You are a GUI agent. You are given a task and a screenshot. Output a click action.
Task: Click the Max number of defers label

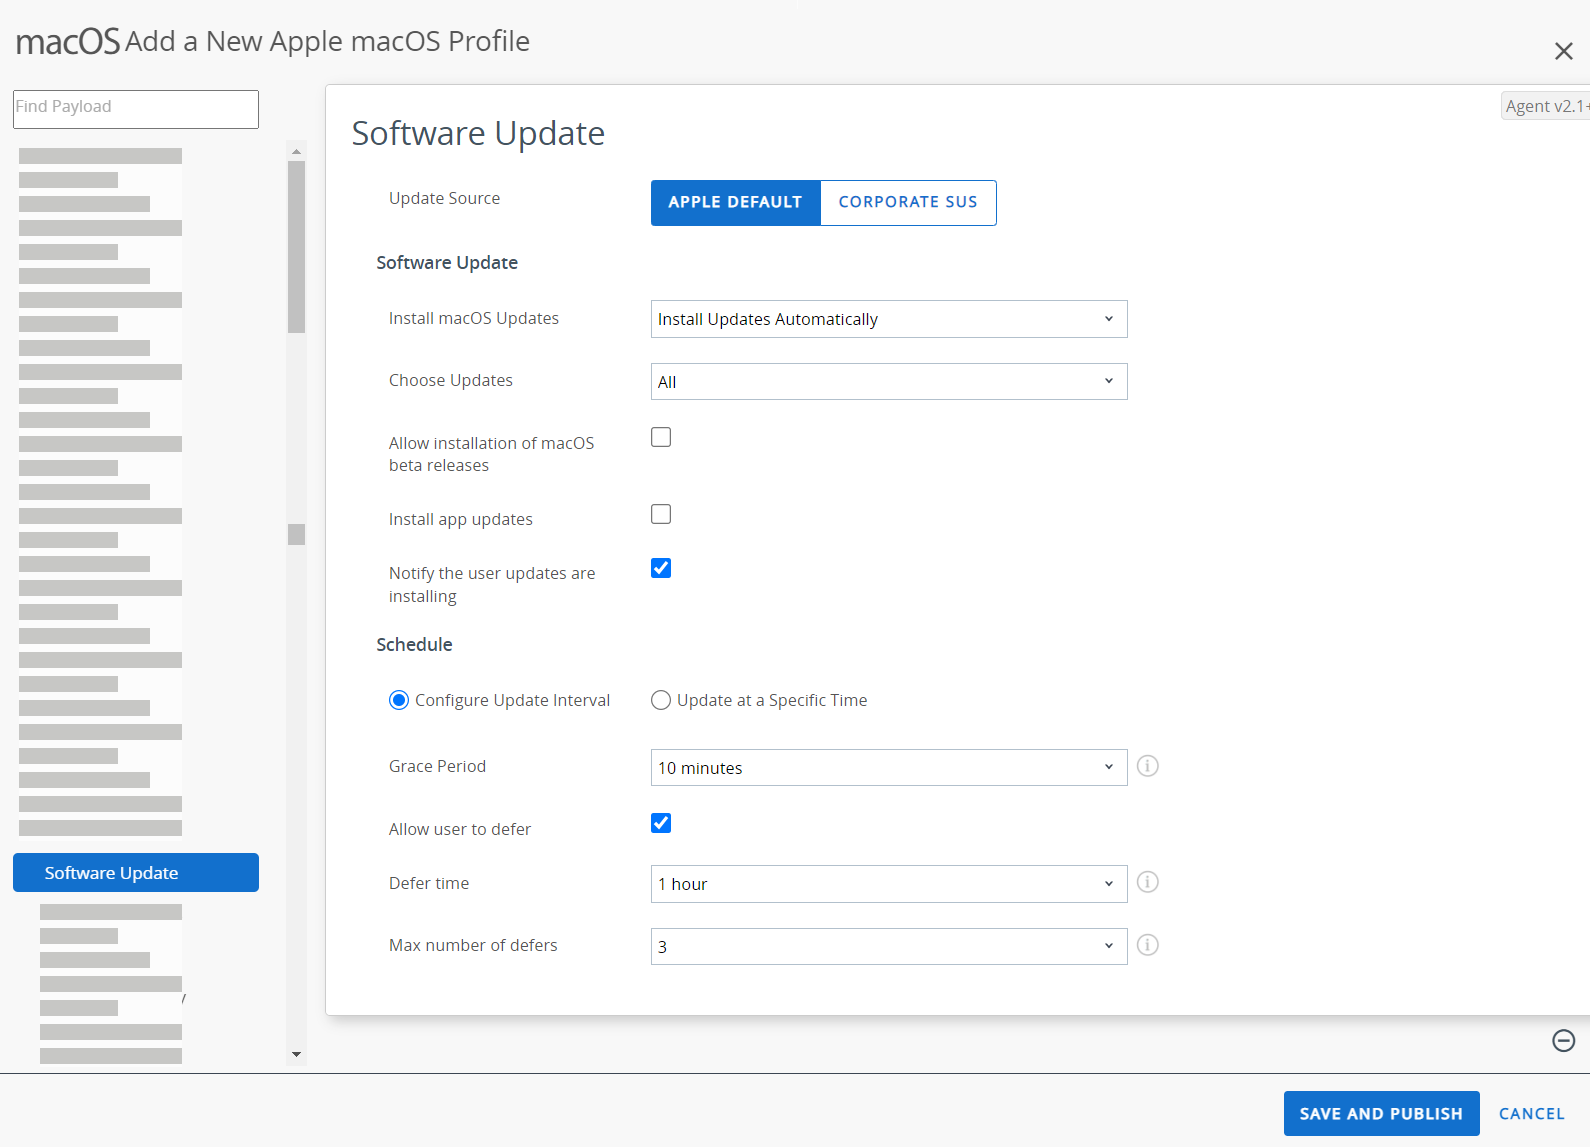tap(473, 945)
